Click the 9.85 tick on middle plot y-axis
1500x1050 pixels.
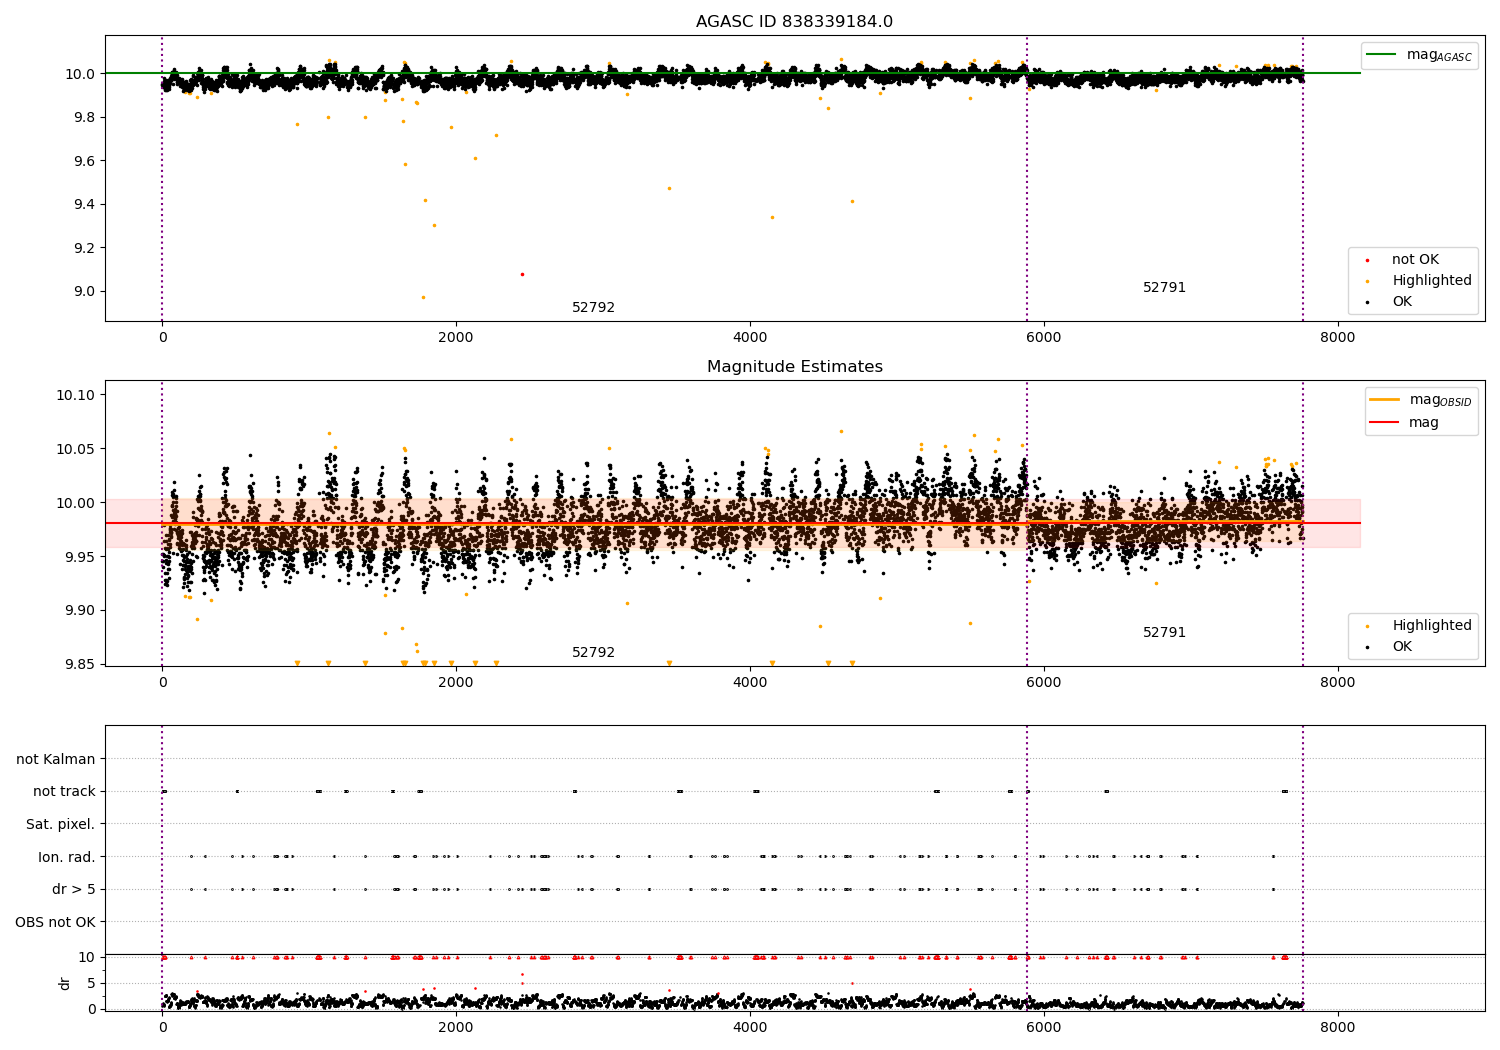80,665
